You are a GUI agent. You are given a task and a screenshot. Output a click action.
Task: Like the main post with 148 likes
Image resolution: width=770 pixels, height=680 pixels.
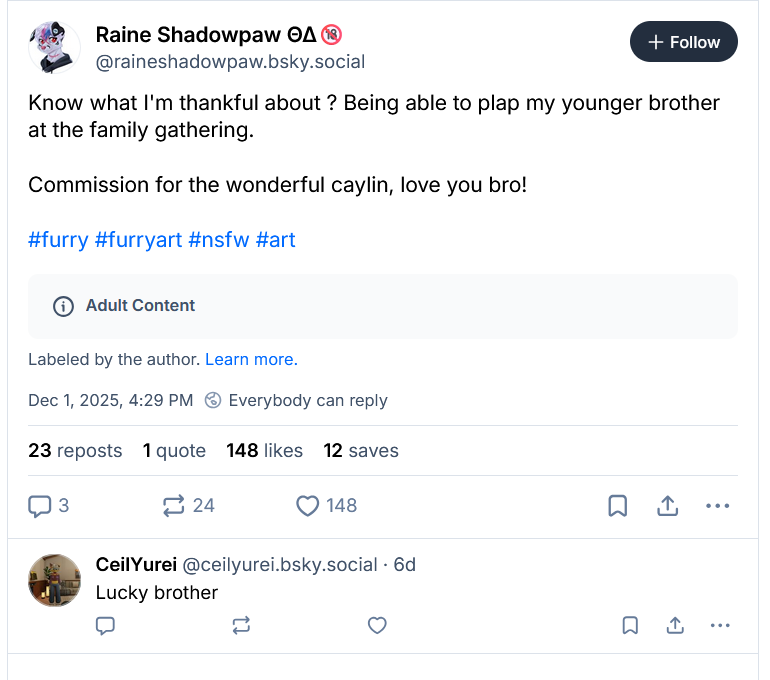308,506
